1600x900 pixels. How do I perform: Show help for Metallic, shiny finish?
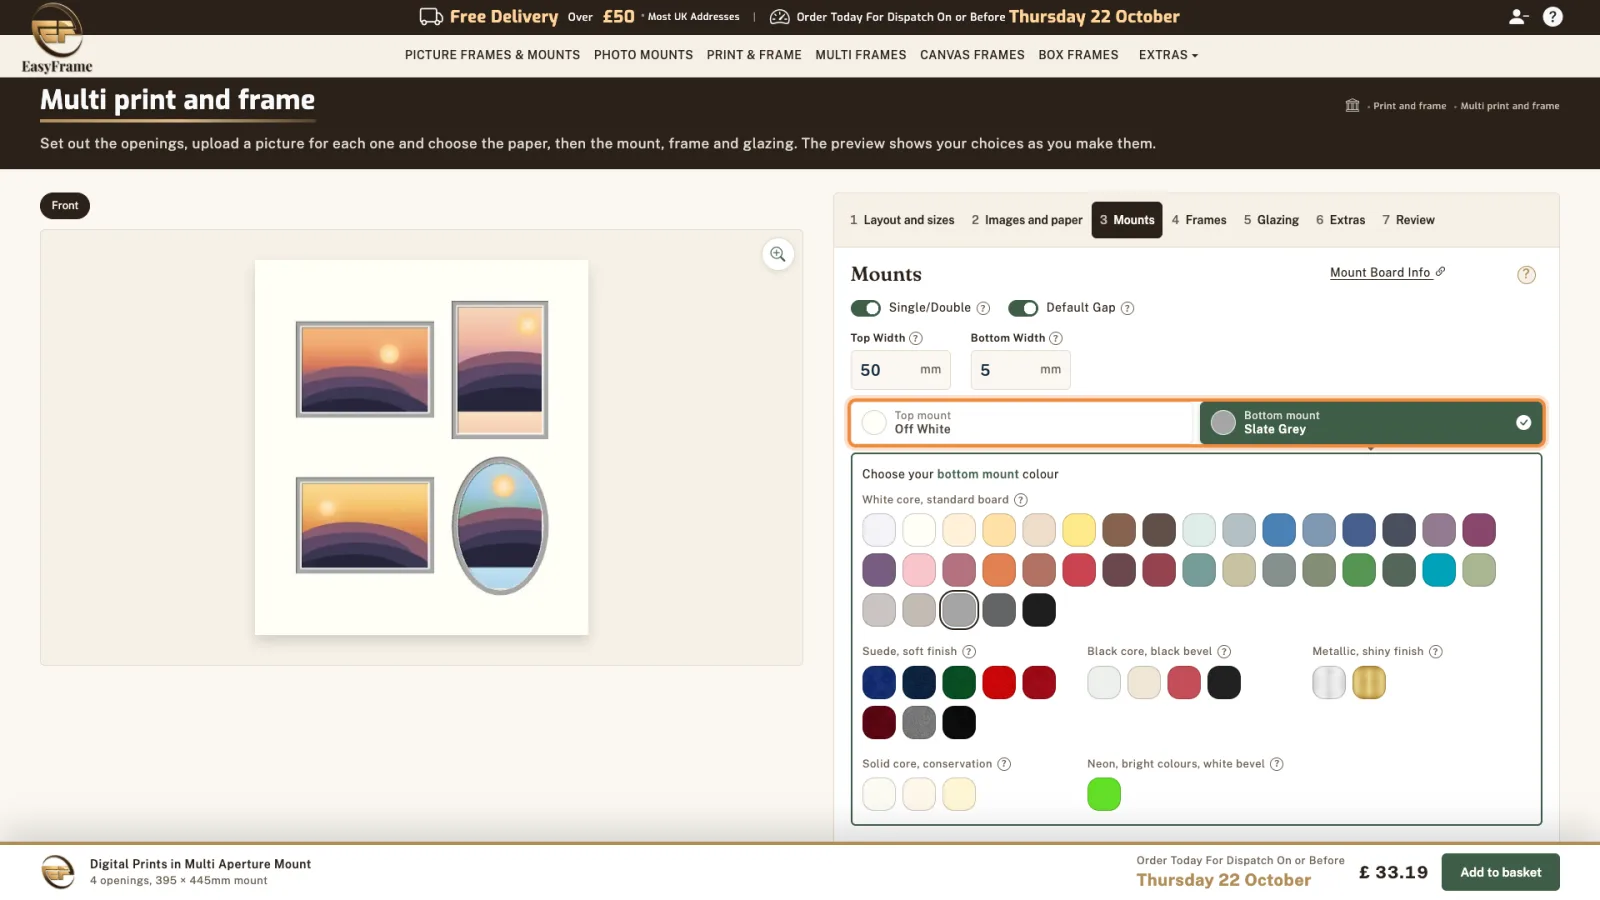1436,652
